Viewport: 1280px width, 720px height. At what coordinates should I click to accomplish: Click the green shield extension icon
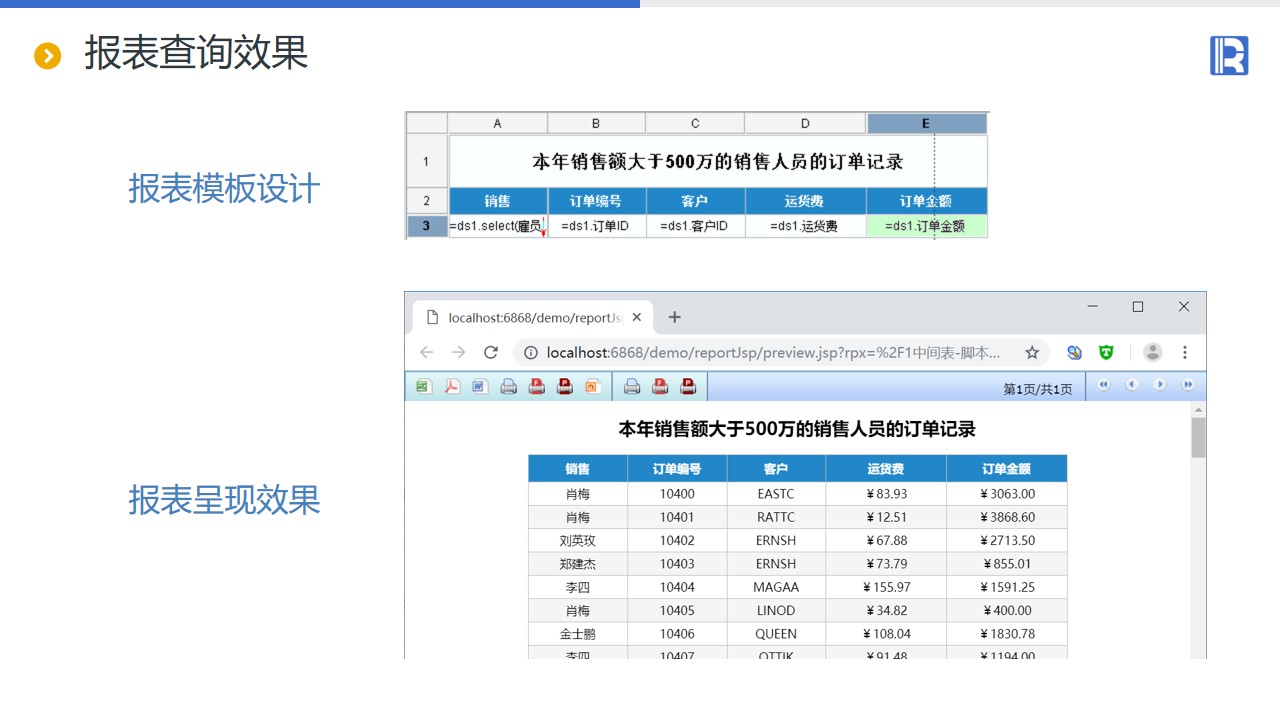tap(1106, 352)
